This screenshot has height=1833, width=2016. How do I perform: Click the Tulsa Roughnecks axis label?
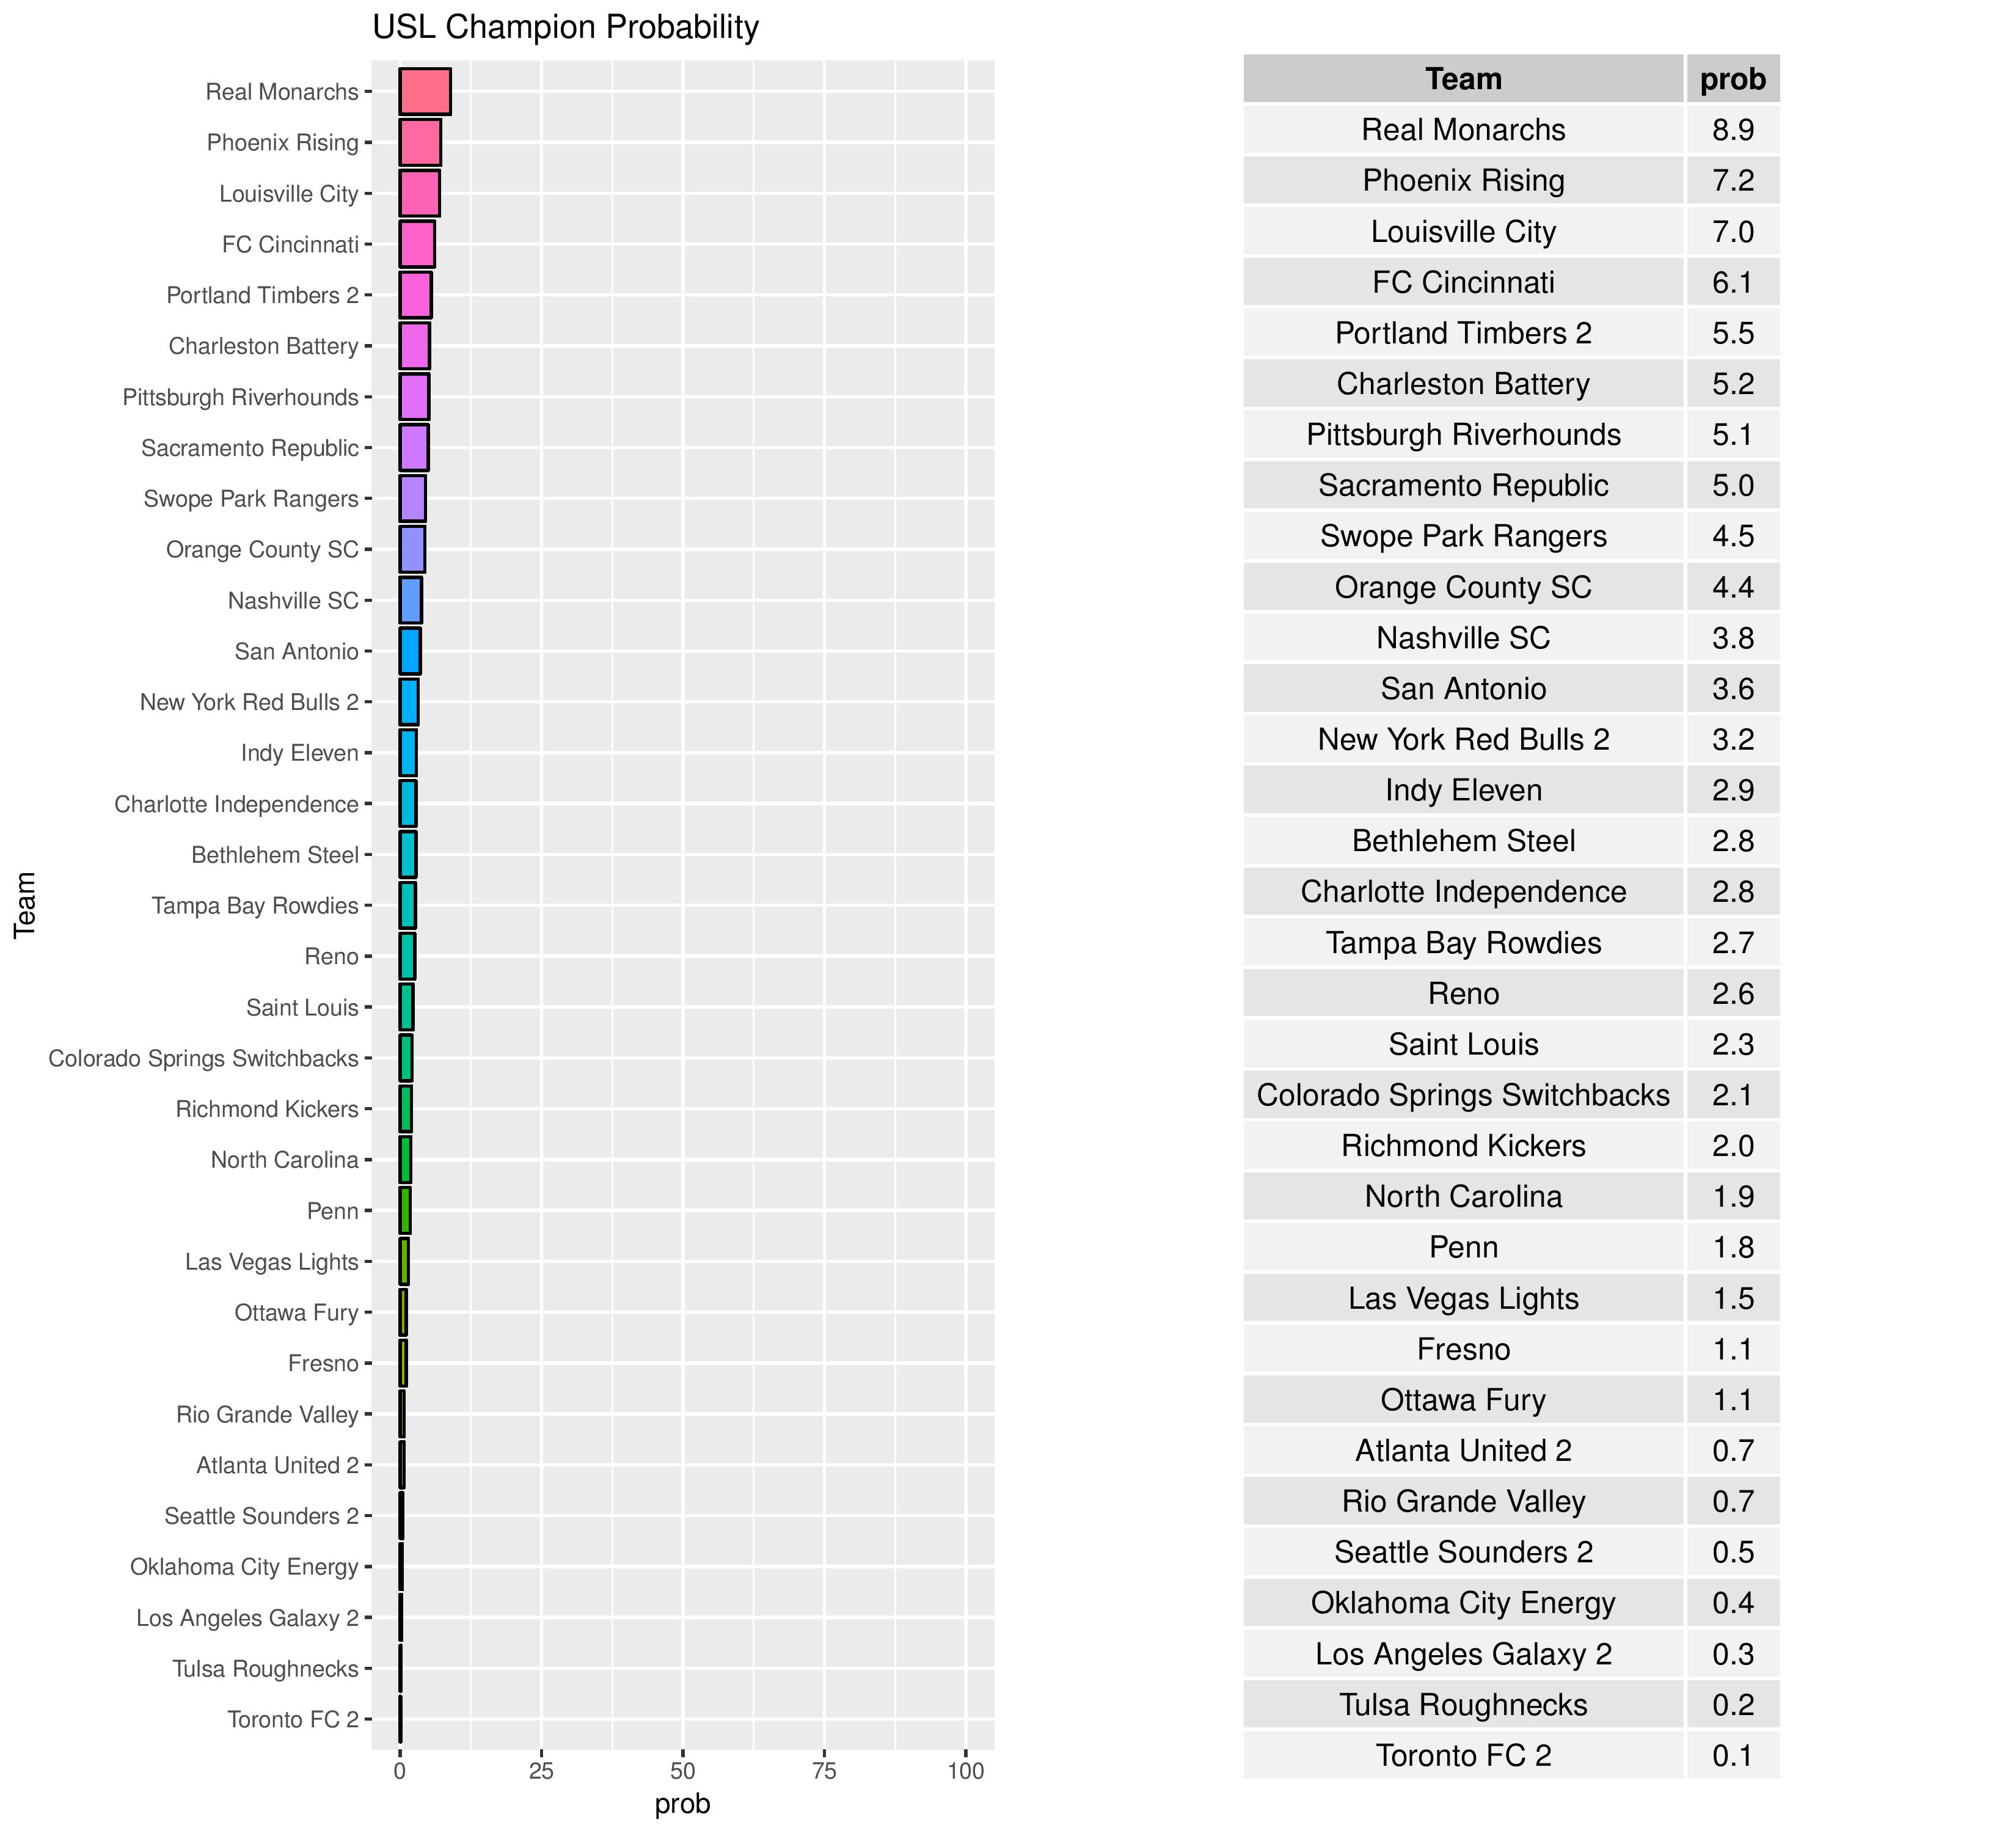[x=265, y=1669]
